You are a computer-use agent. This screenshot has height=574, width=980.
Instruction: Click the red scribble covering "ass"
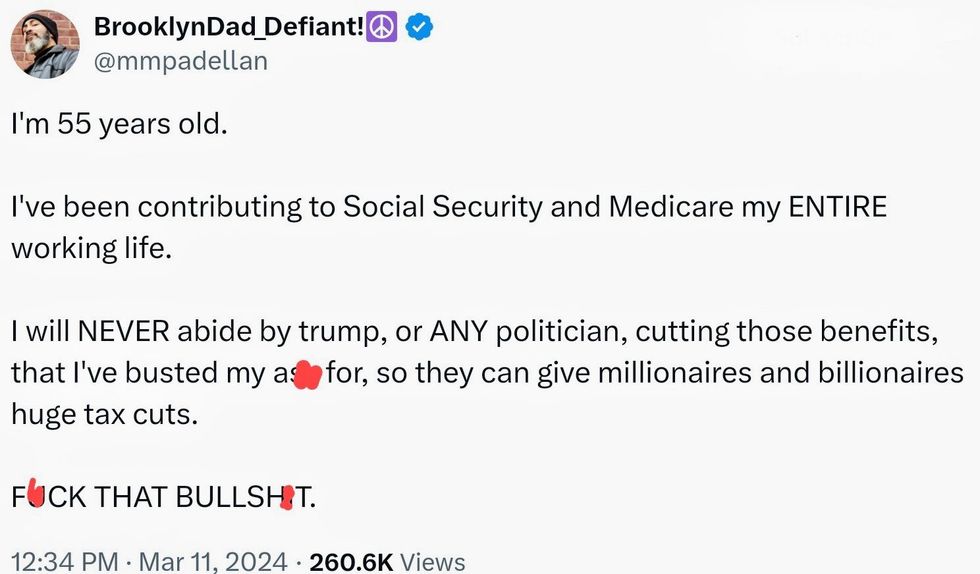click(x=308, y=375)
